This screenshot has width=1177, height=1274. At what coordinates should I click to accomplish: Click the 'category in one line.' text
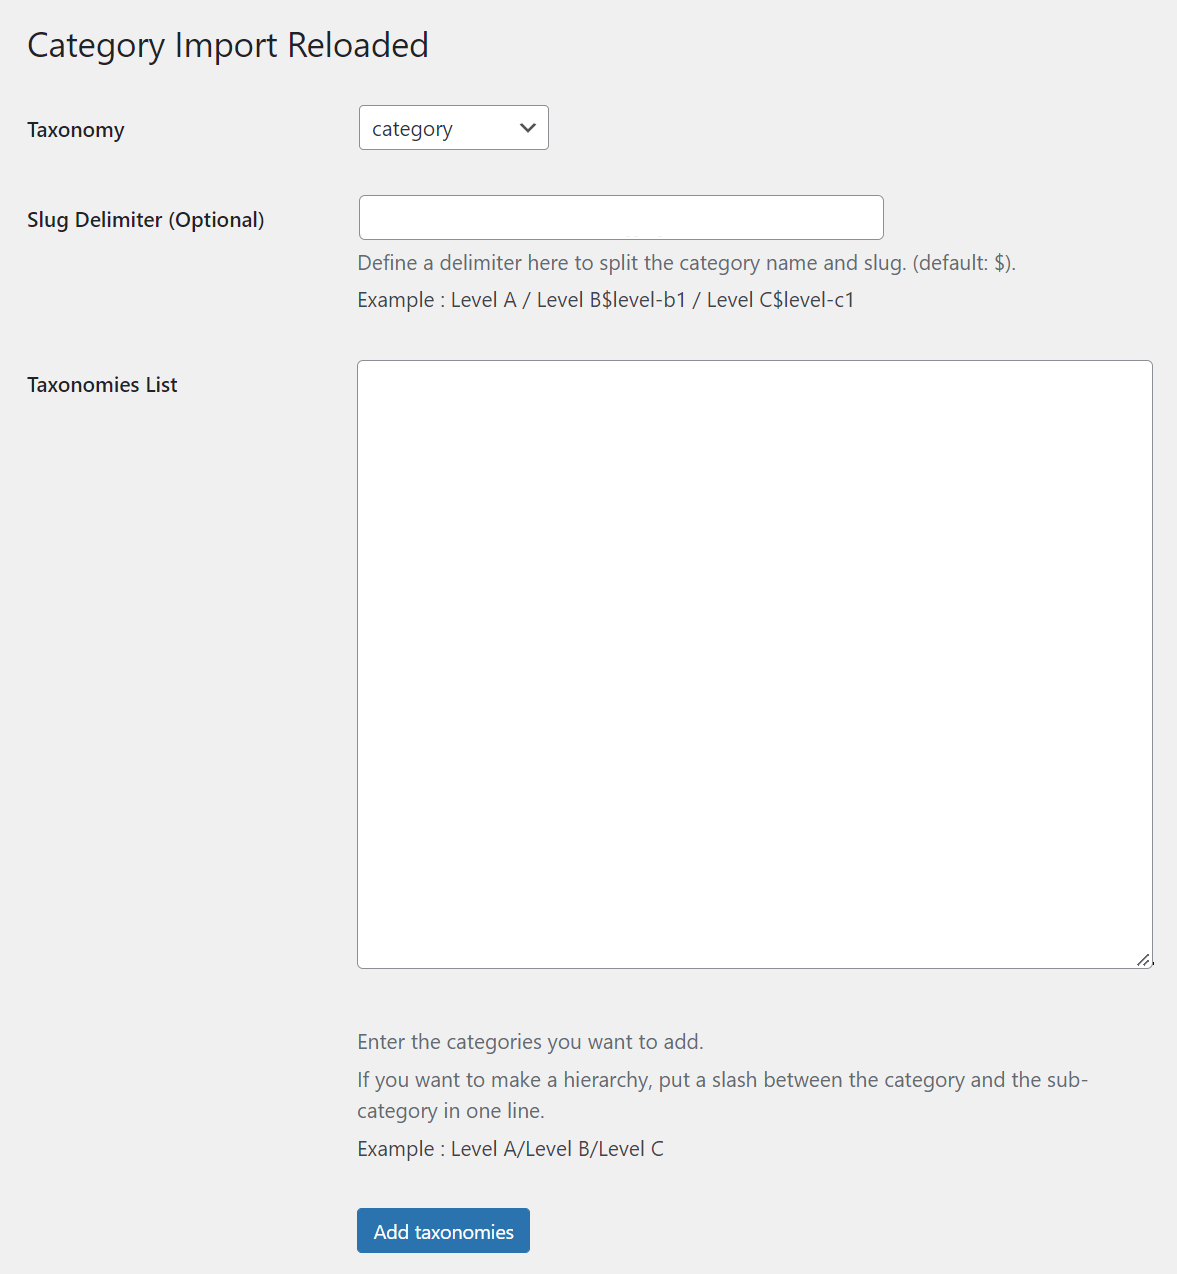(450, 1111)
